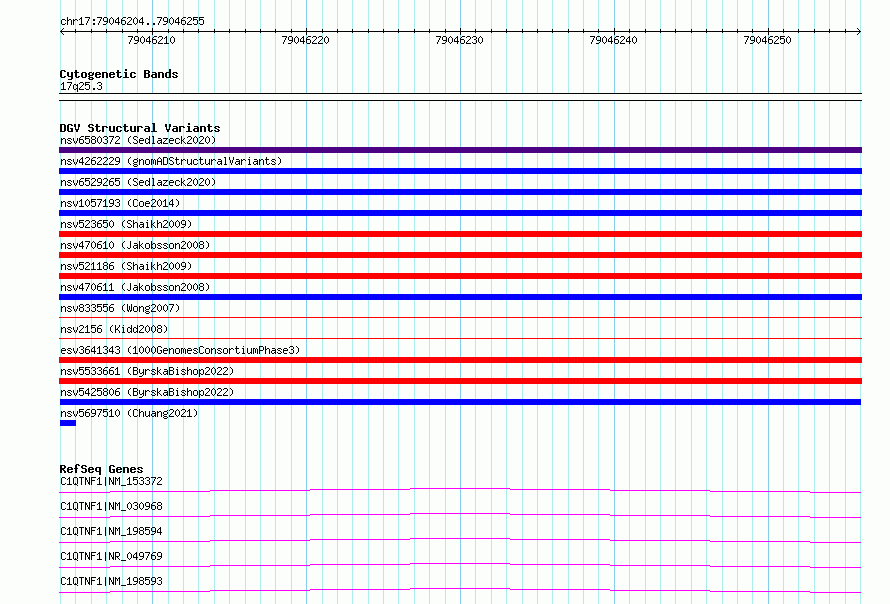Select the nsv523650 (Shaikh2009) variant label
This screenshot has height=604, width=890.
pos(126,224)
